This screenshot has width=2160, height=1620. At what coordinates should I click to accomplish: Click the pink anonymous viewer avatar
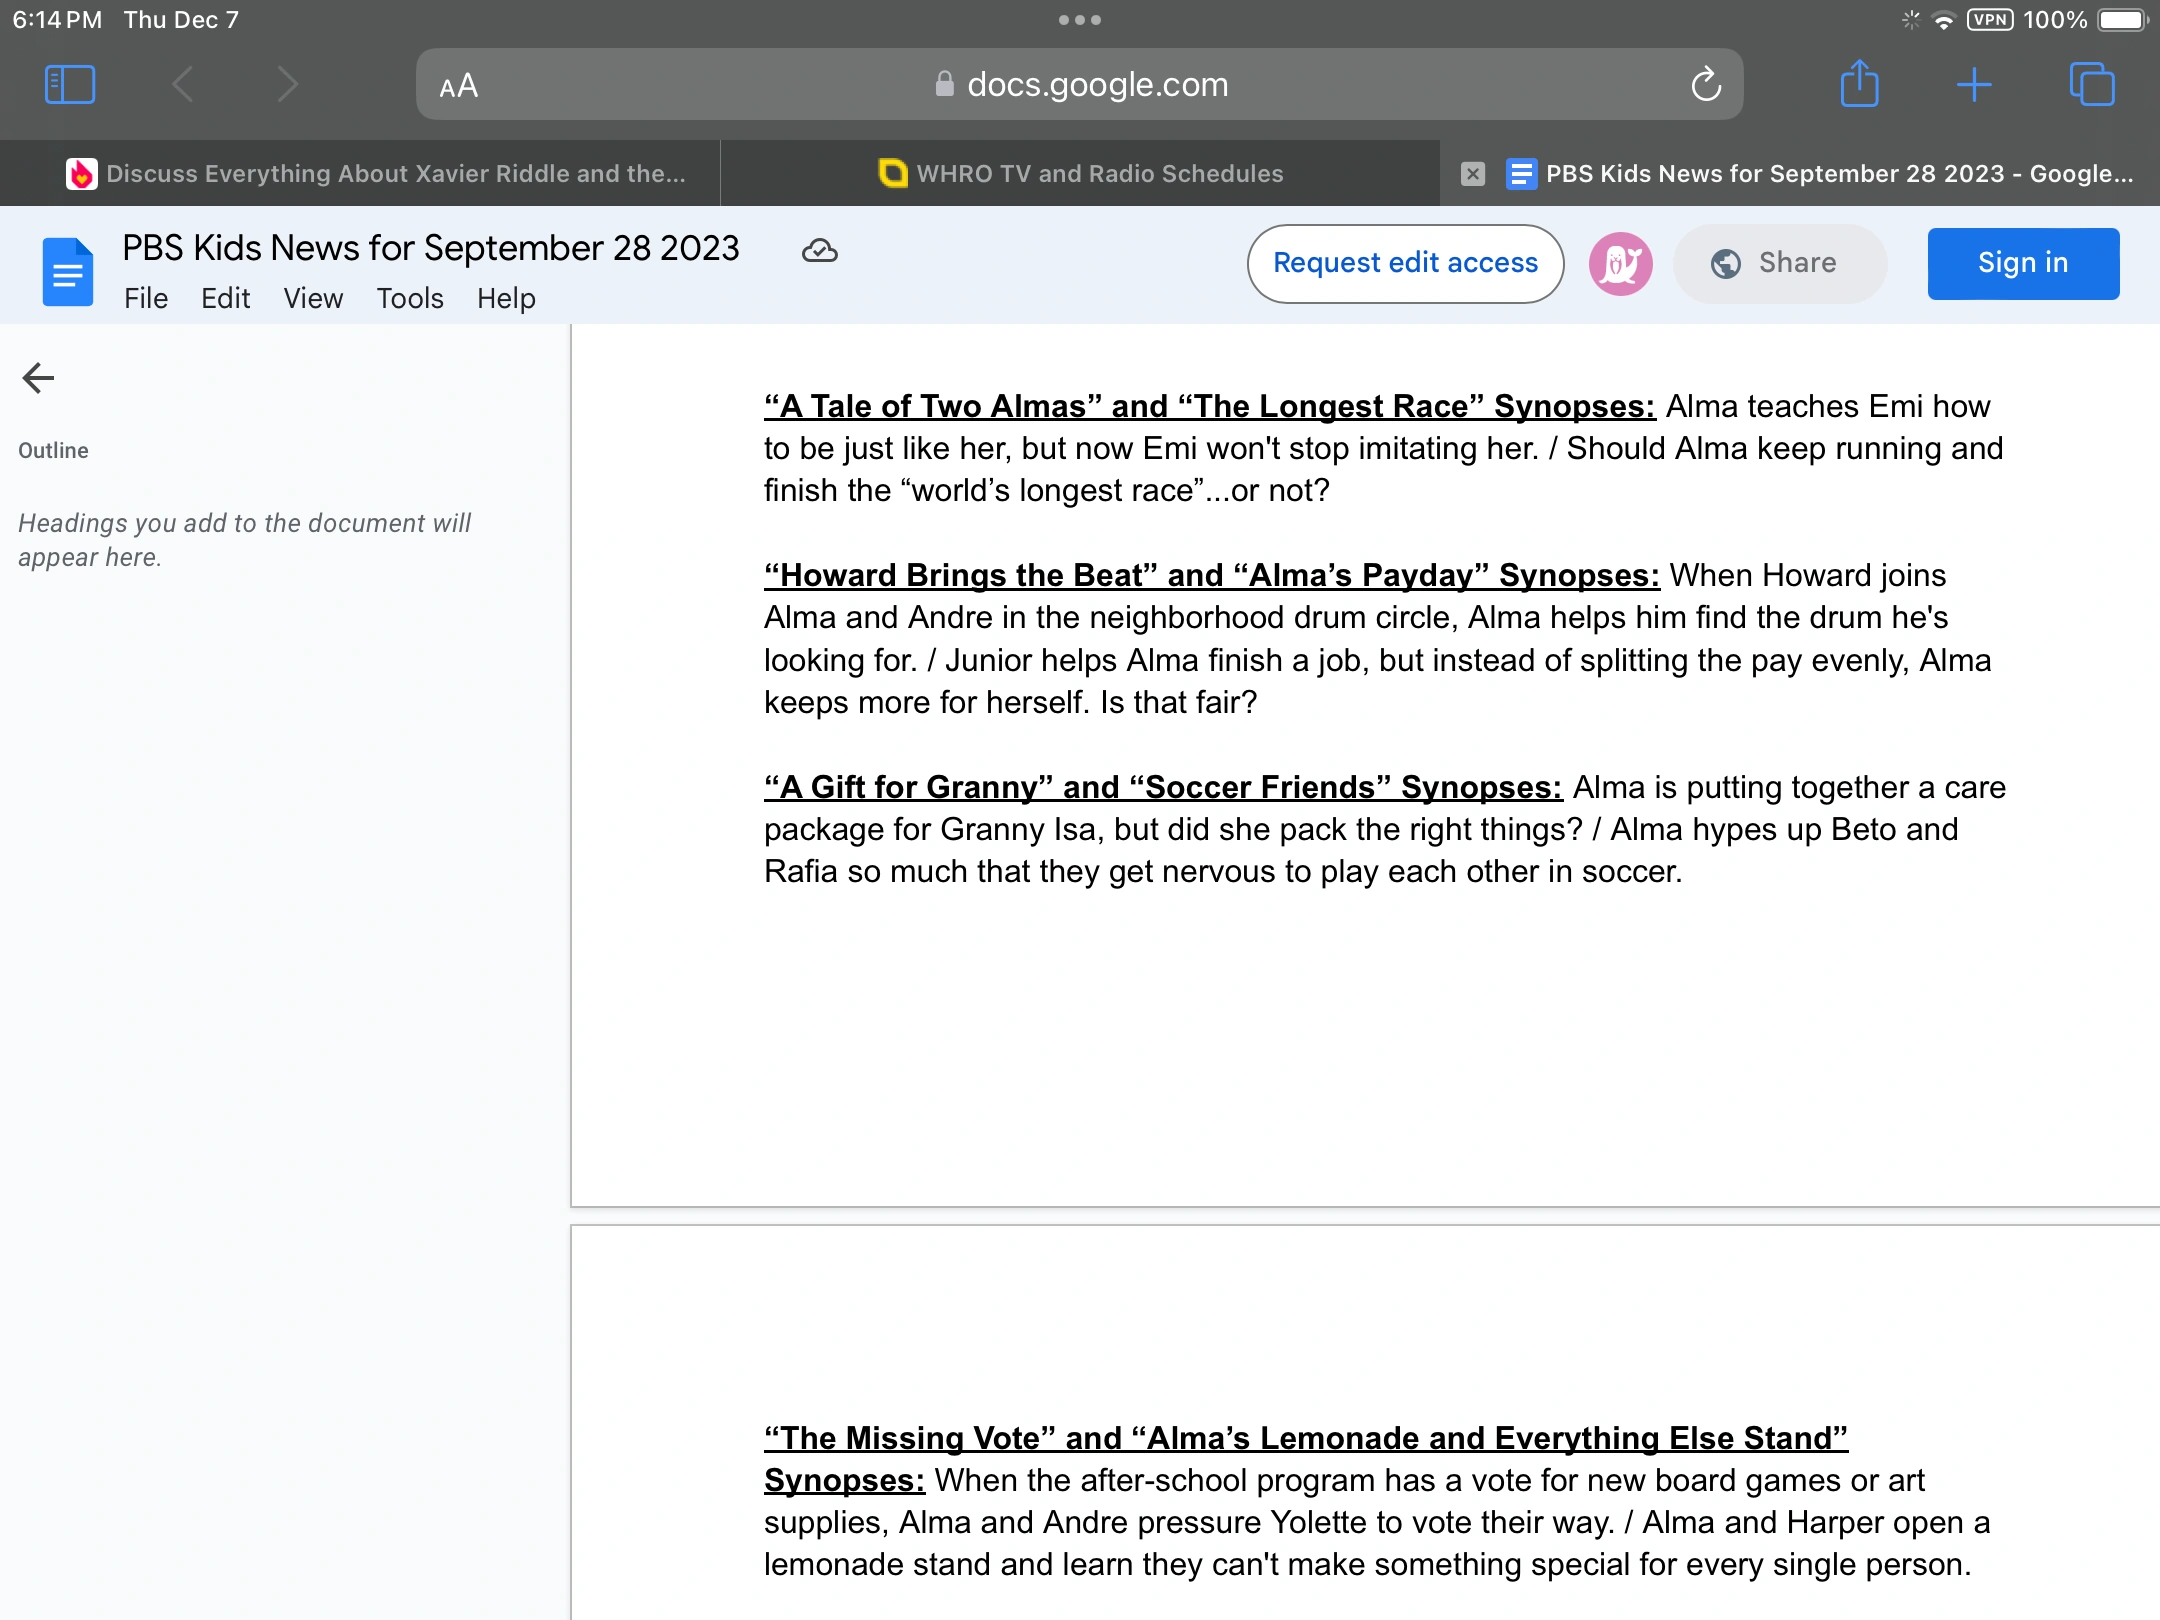click(x=1620, y=264)
